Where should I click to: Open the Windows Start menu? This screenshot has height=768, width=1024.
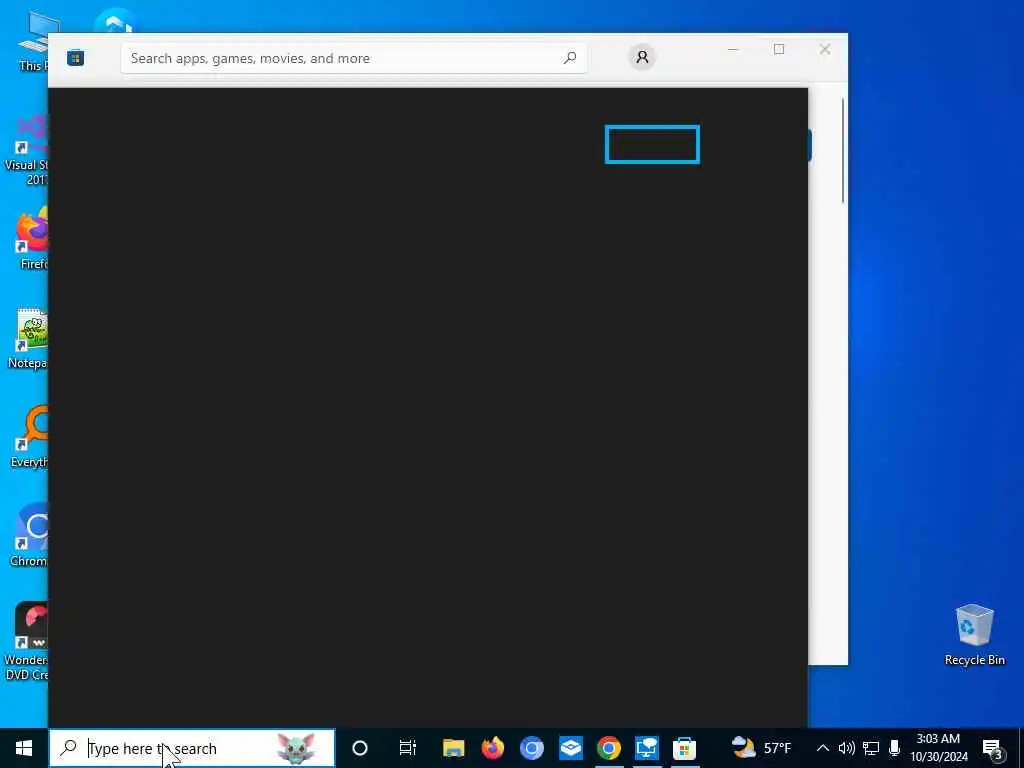tap(24, 748)
